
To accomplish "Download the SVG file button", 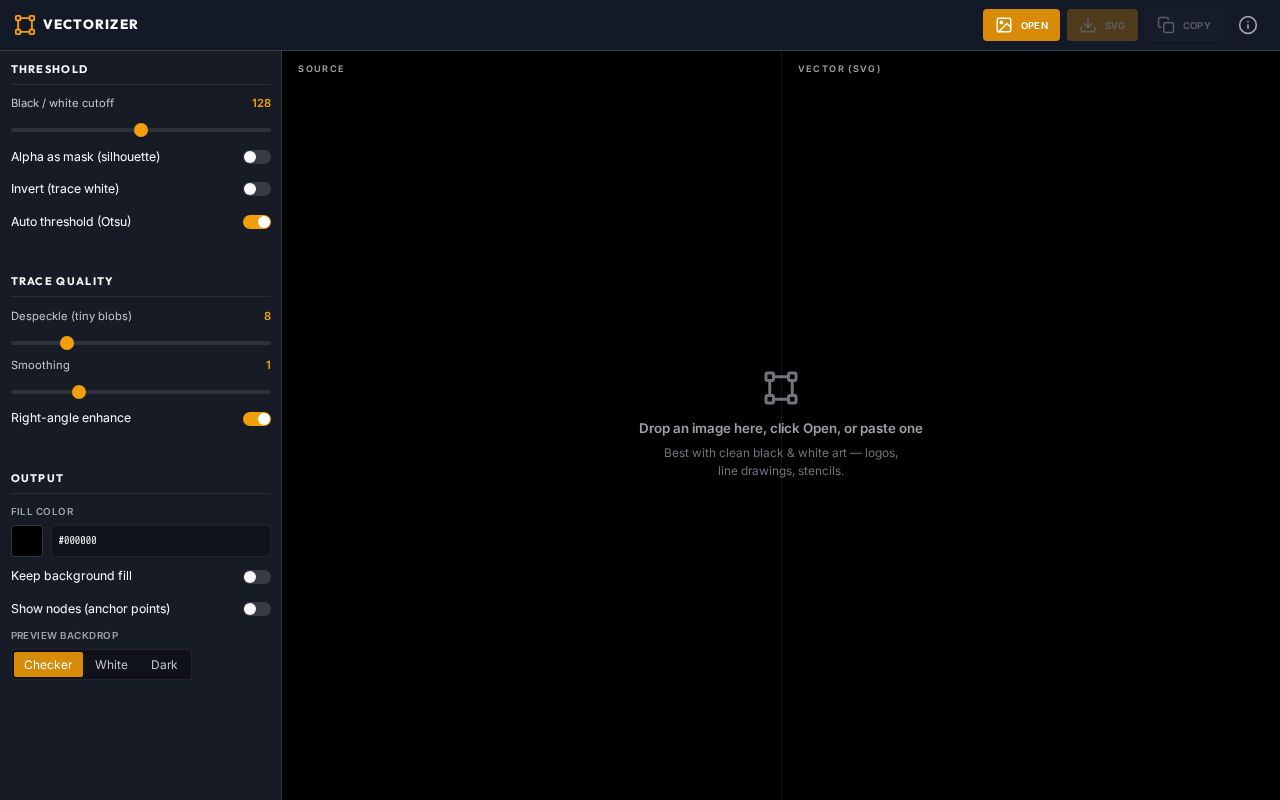I will 1102,25.
